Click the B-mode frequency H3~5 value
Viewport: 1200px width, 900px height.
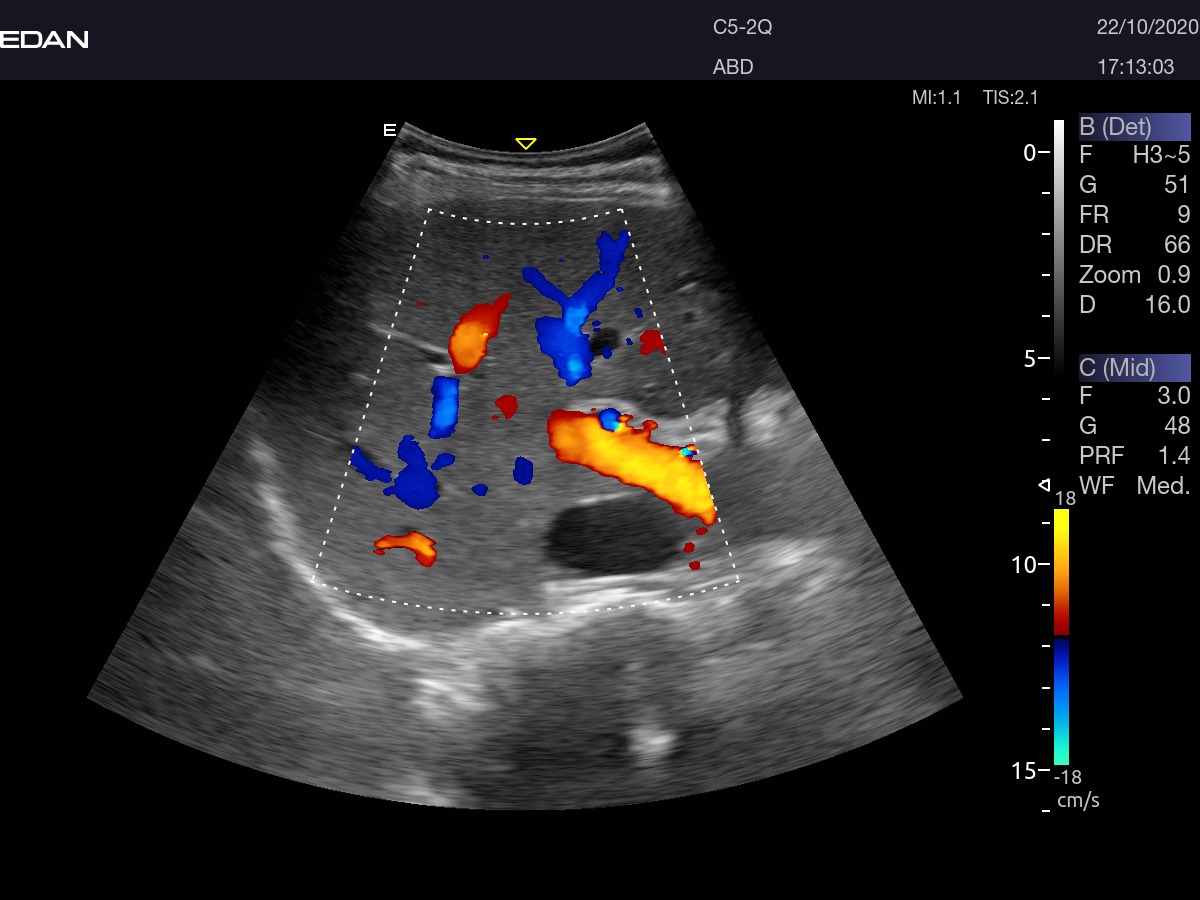[x=1160, y=155]
